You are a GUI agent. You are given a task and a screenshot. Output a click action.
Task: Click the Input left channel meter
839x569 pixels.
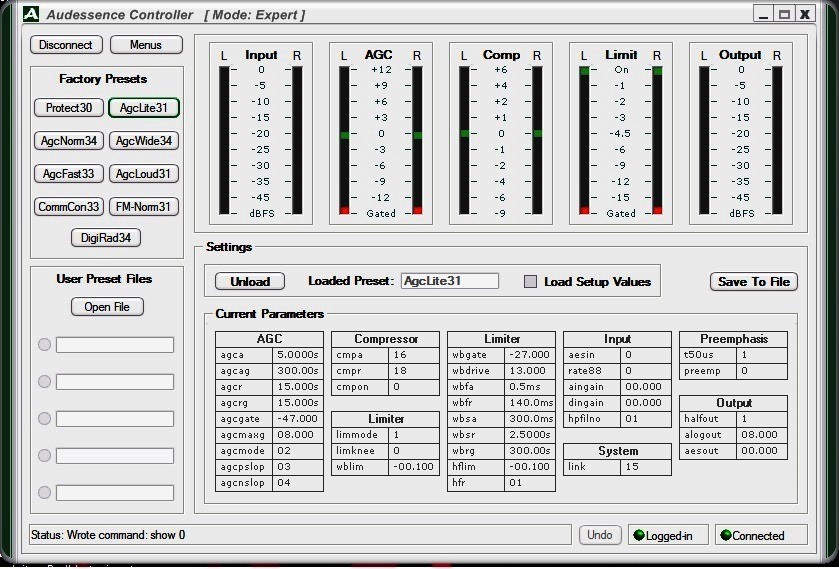click(224, 141)
